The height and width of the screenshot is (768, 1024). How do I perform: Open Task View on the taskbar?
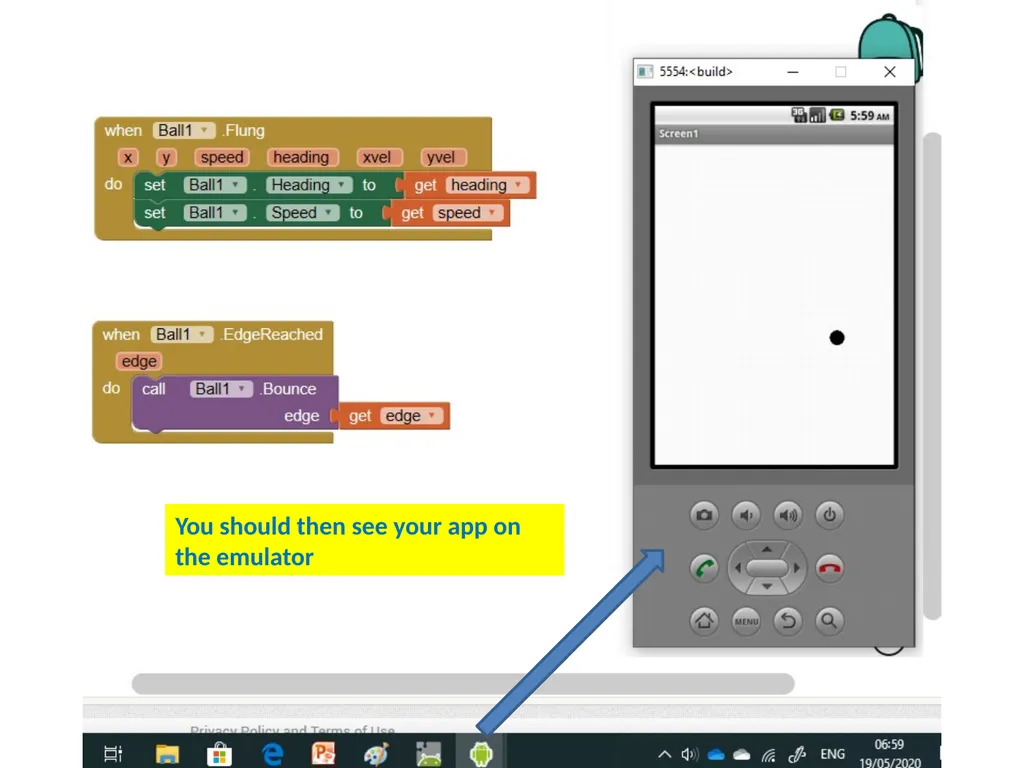coord(113,754)
